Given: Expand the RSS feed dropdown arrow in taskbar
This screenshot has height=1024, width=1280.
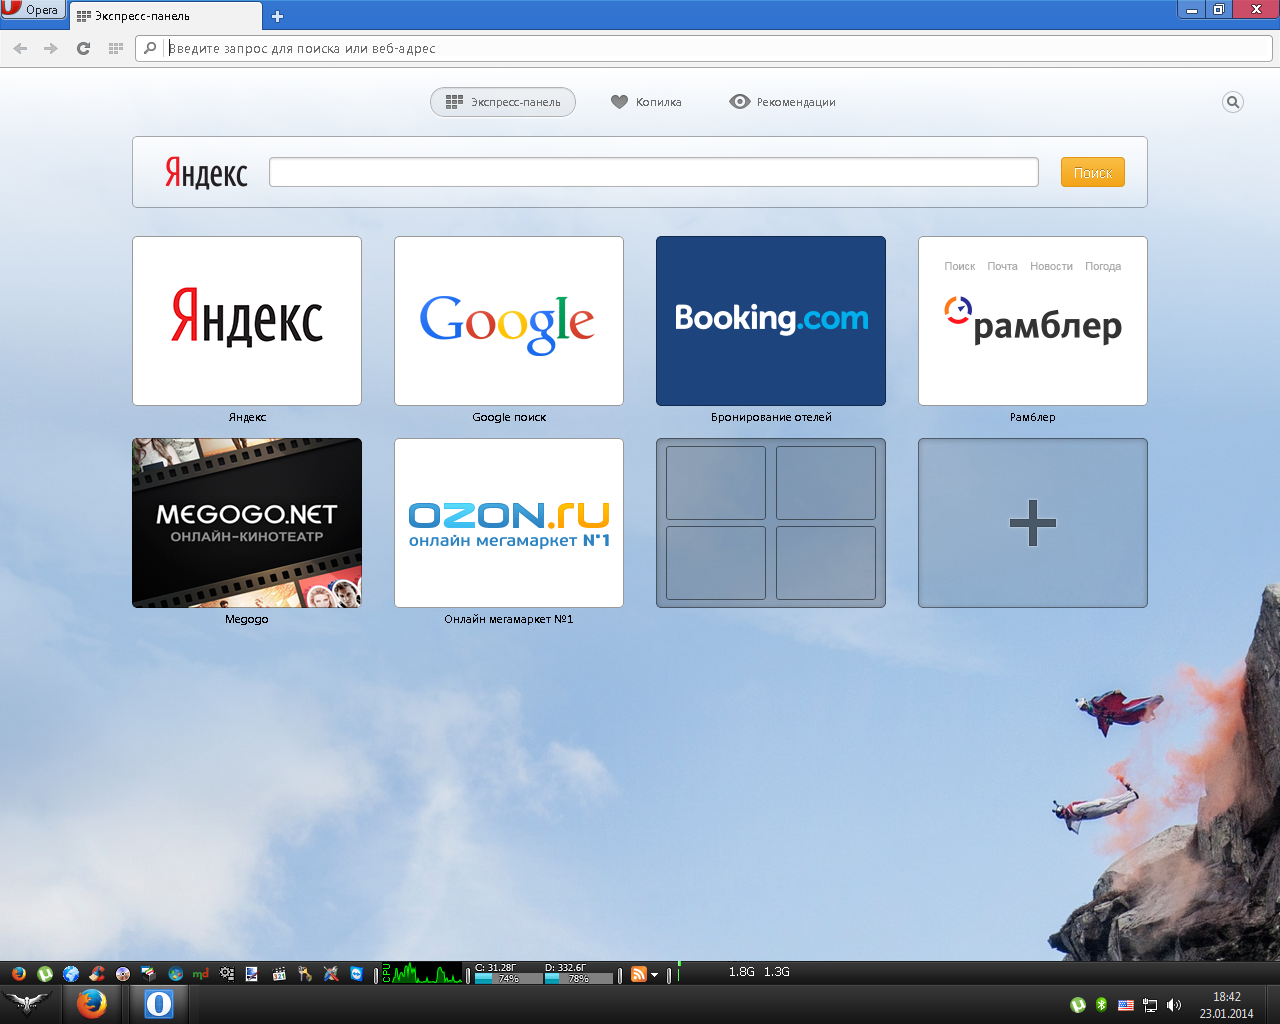Looking at the screenshot, I should [x=655, y=974].
